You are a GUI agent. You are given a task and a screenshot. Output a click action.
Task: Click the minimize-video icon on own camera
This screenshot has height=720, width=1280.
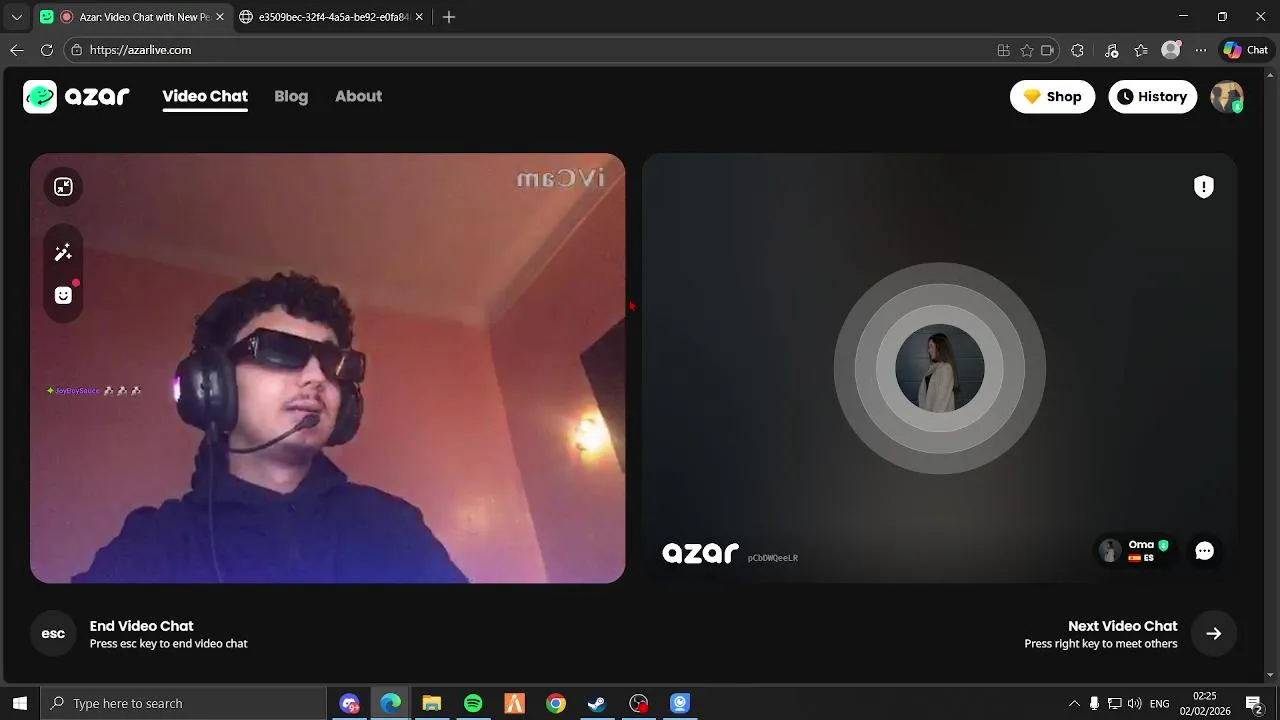point(63,187)
